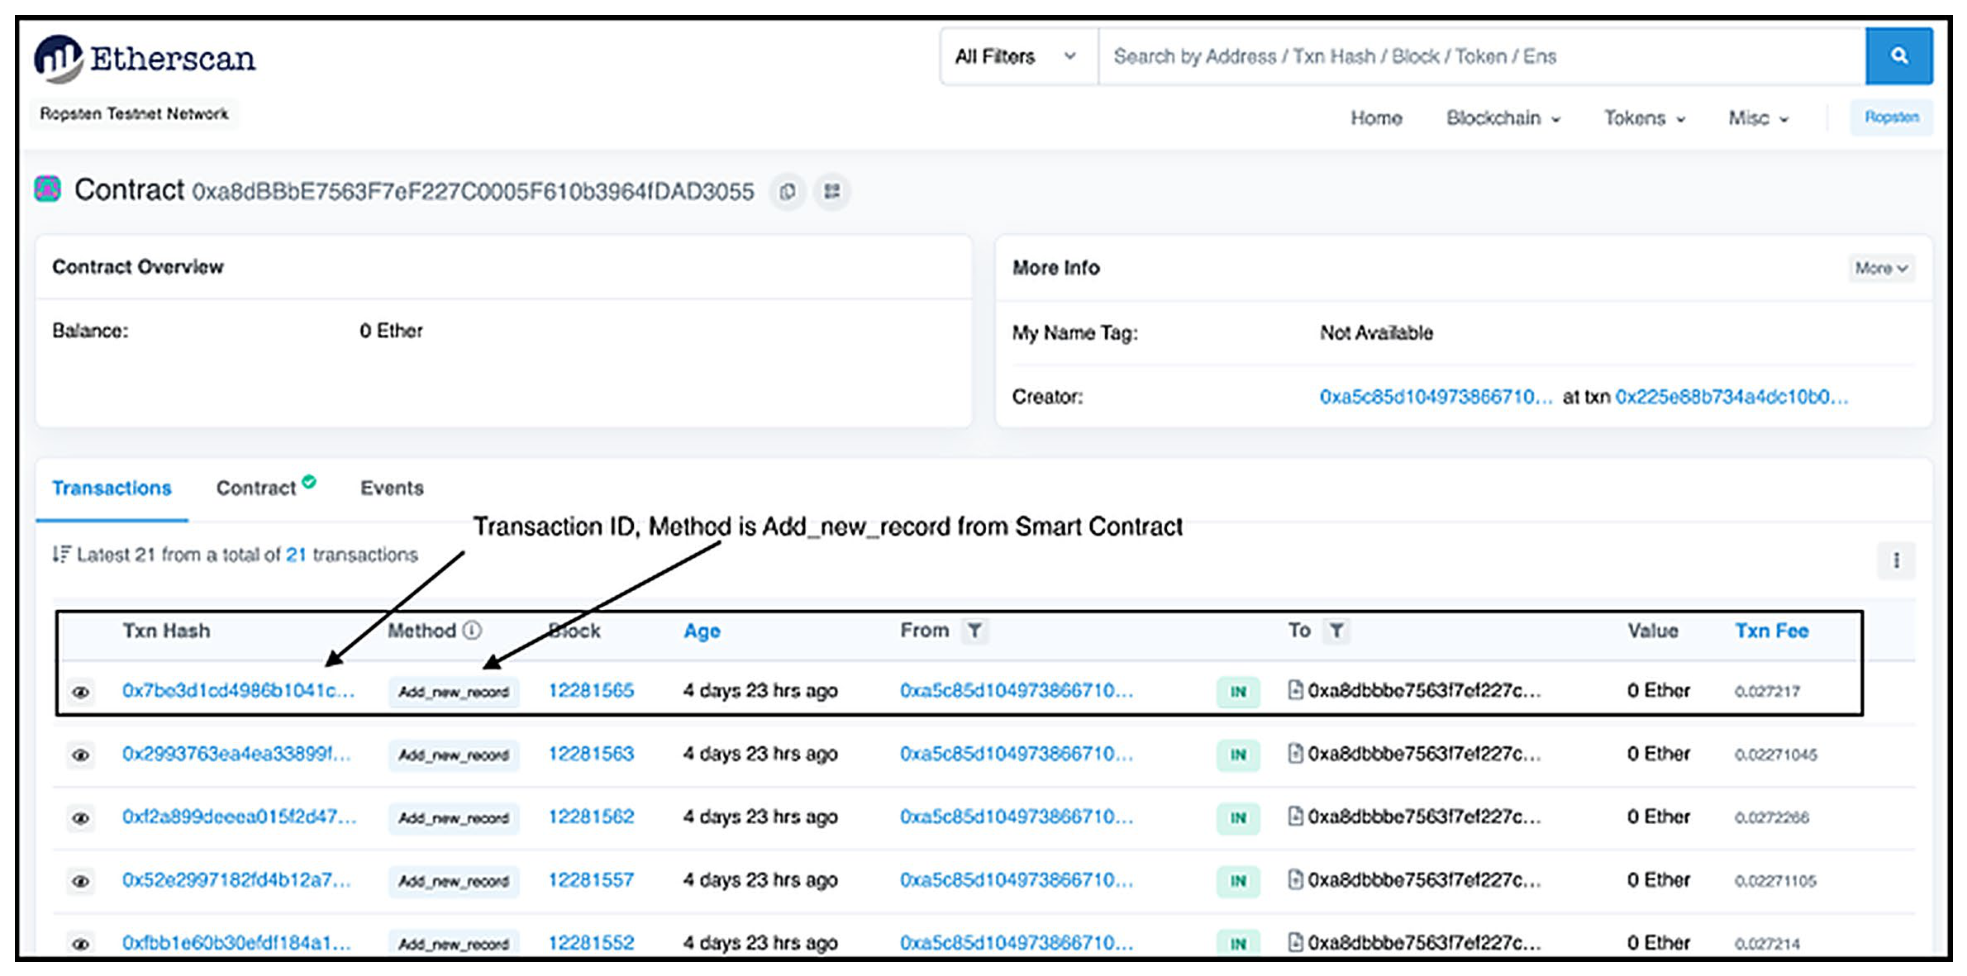Filter the To column with funnel icon
The width and height of the screenshot is (1967, 976).
point(1336,630)
